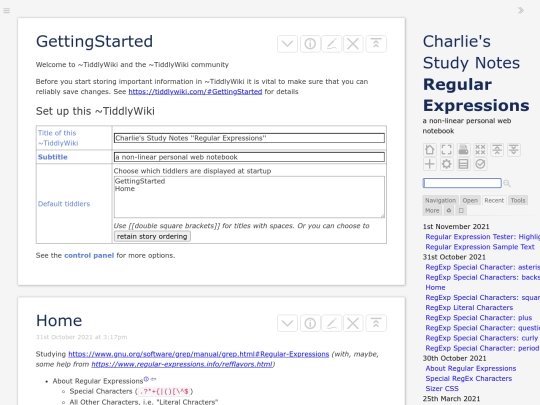Close the GettingStarted tiddler
This screenshot has height=405, width=540.
point(353,44)
